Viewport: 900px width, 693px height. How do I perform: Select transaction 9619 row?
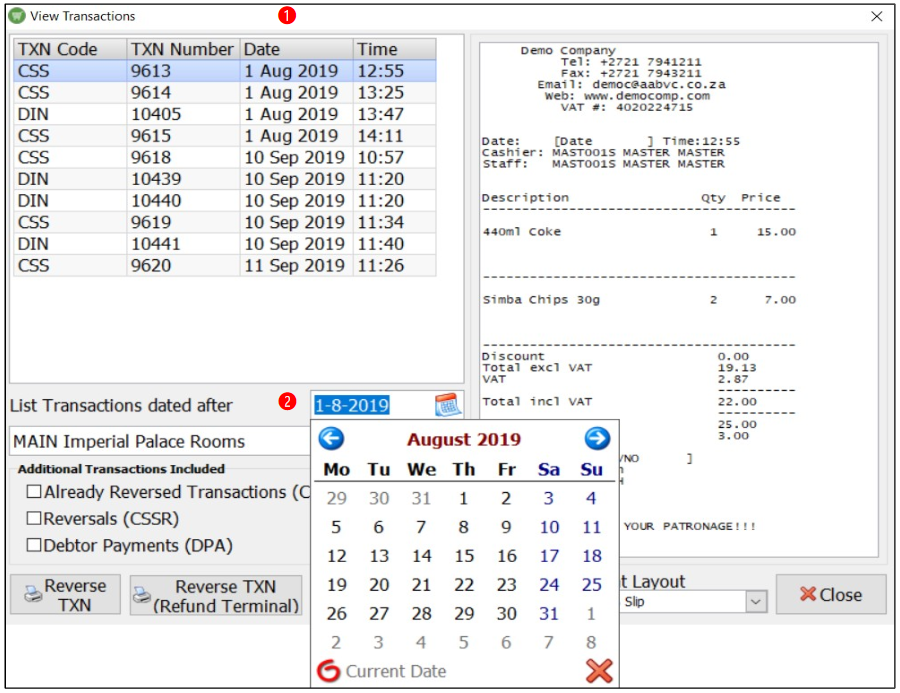(x=224, y=222)
